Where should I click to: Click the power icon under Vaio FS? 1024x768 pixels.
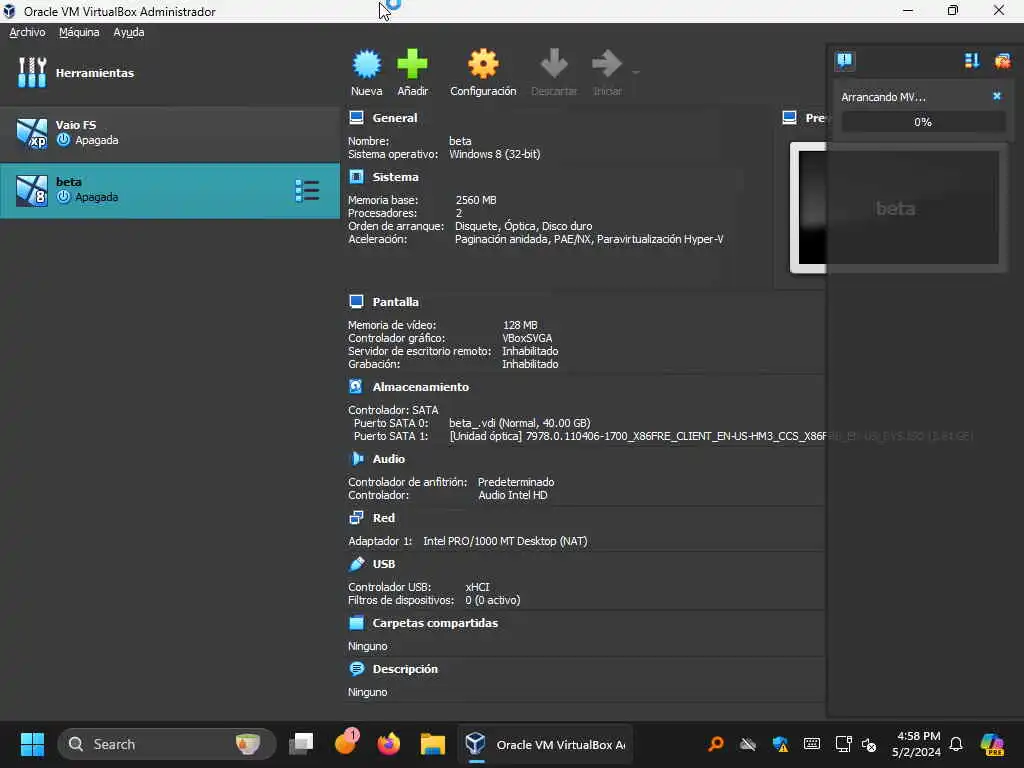[x=63, y=140]
